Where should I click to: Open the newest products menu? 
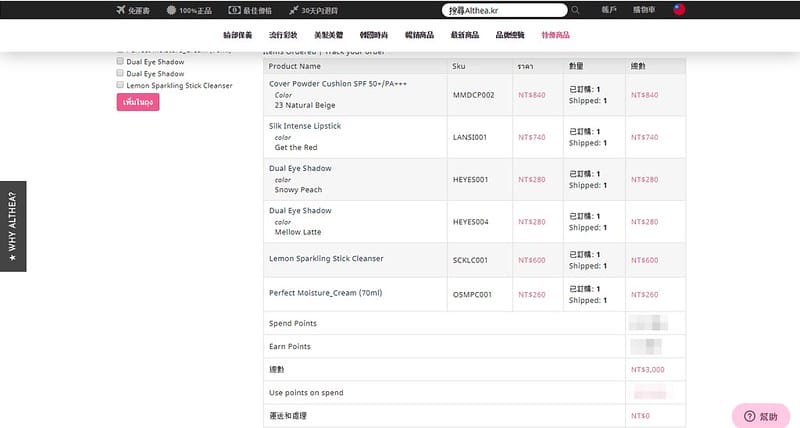tap(465, 35)
